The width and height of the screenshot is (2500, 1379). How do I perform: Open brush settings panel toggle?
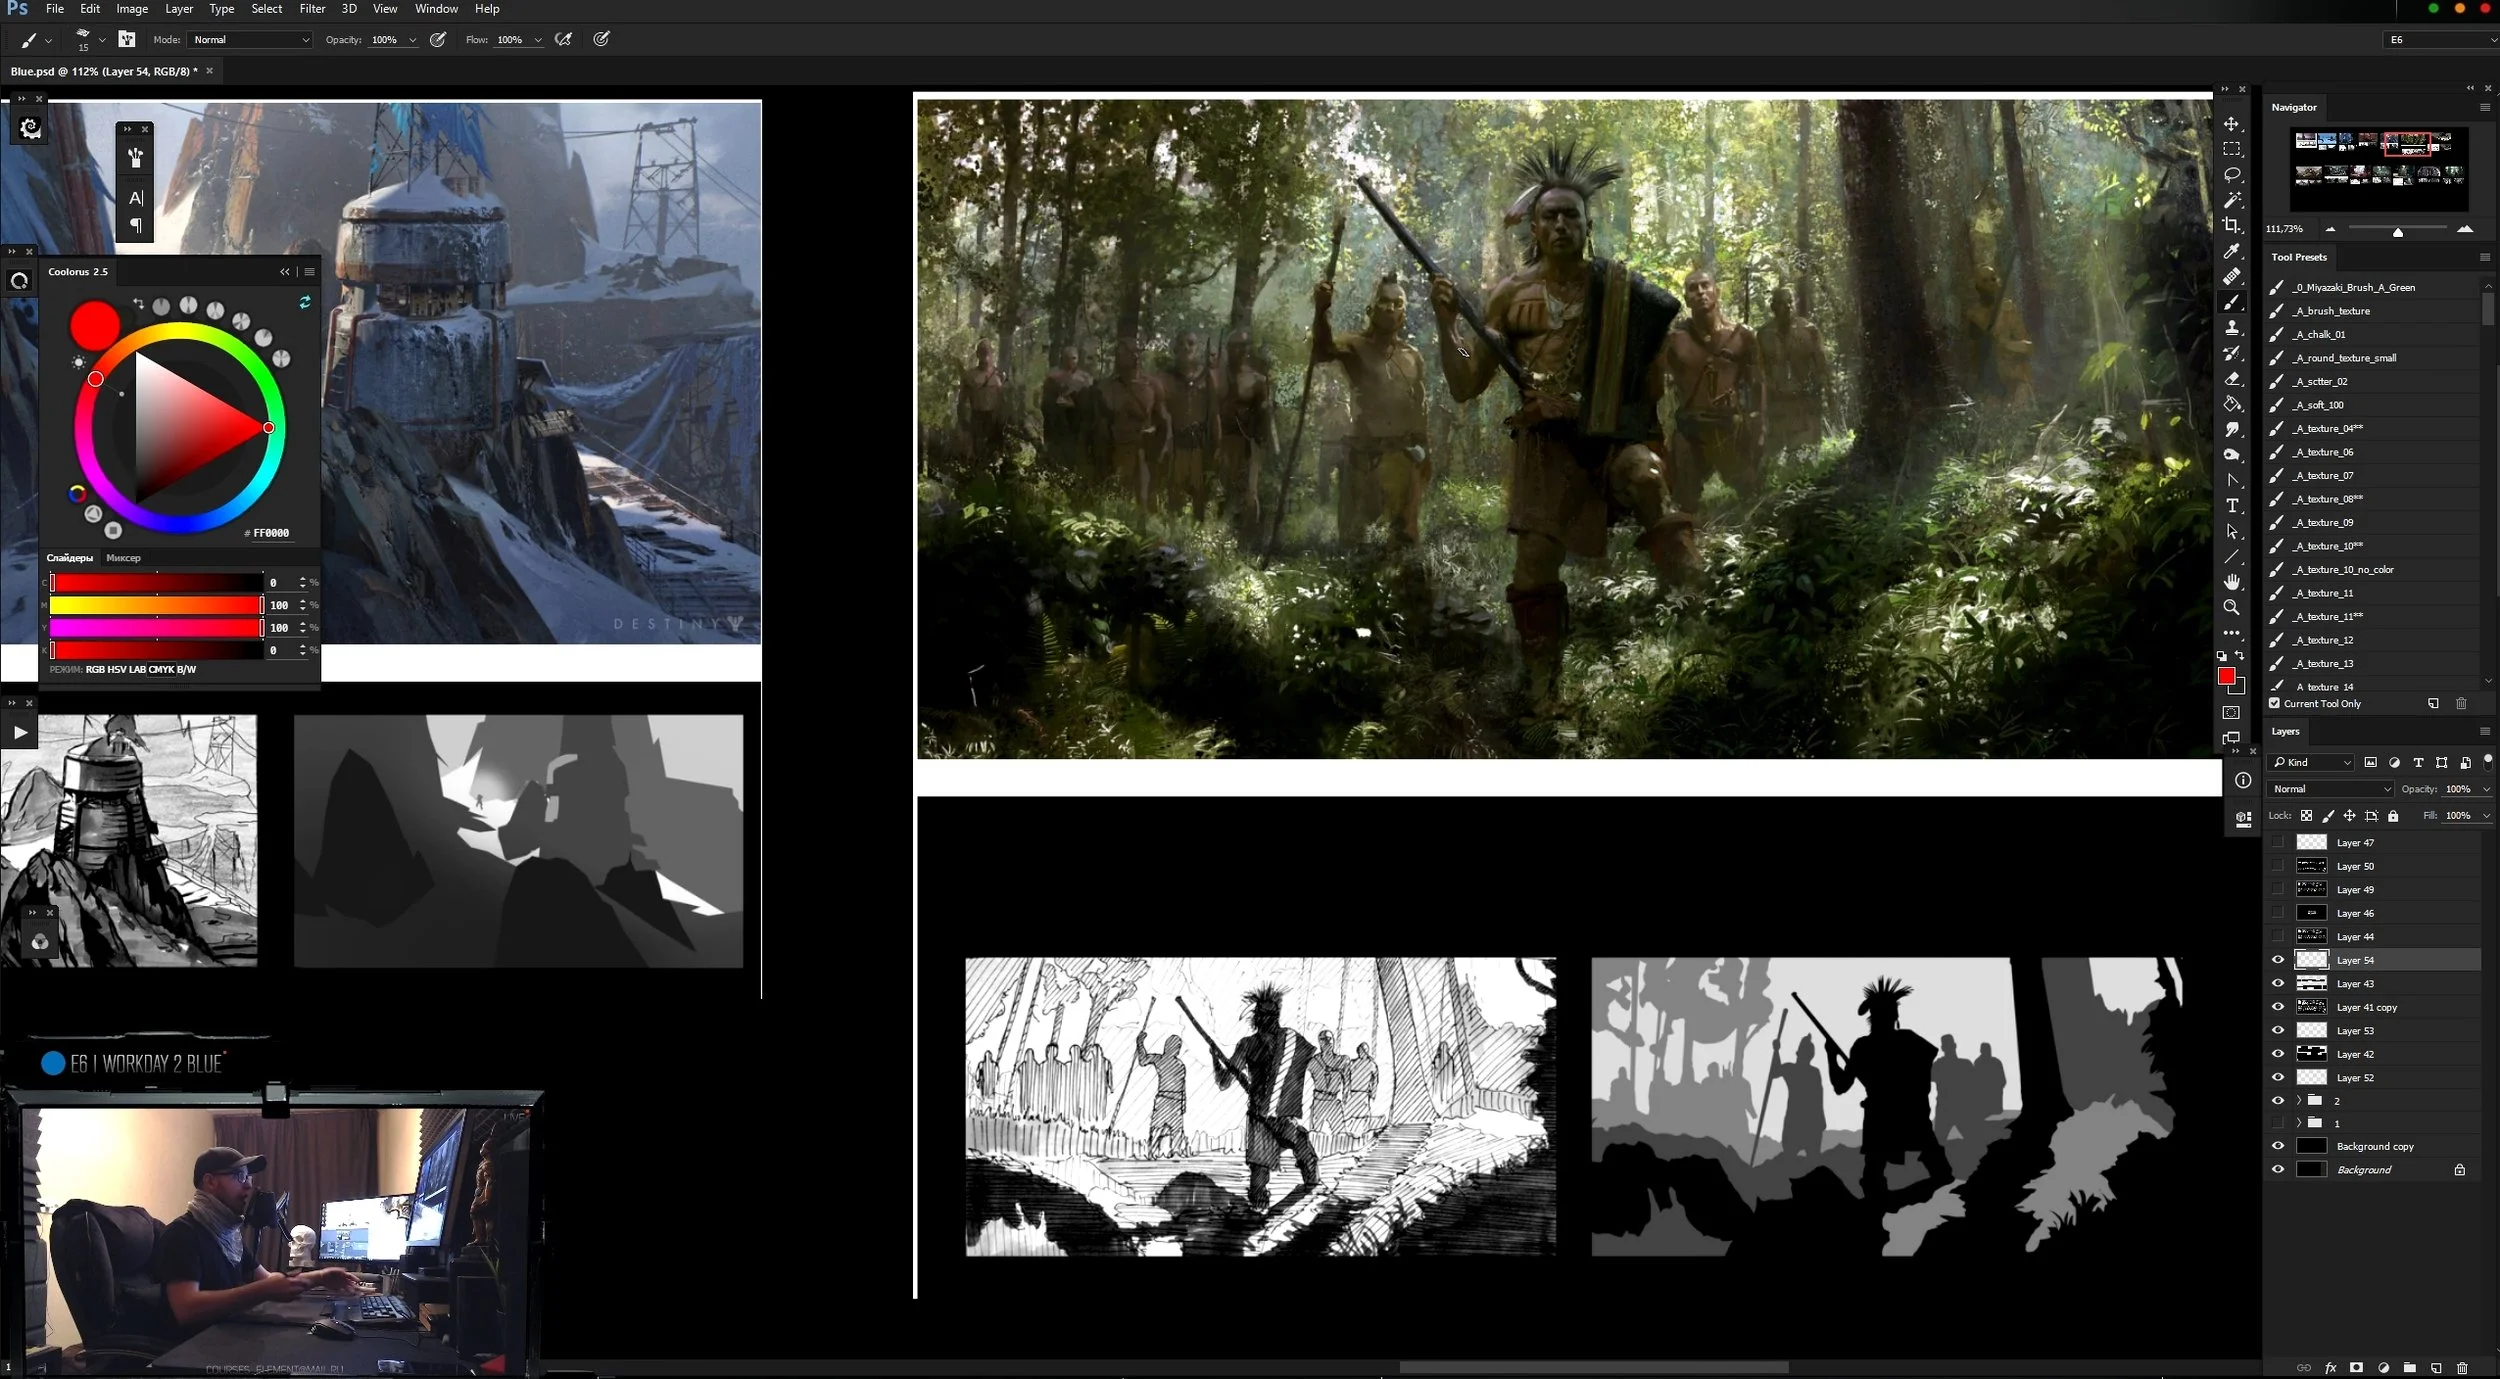coord(127,39)
